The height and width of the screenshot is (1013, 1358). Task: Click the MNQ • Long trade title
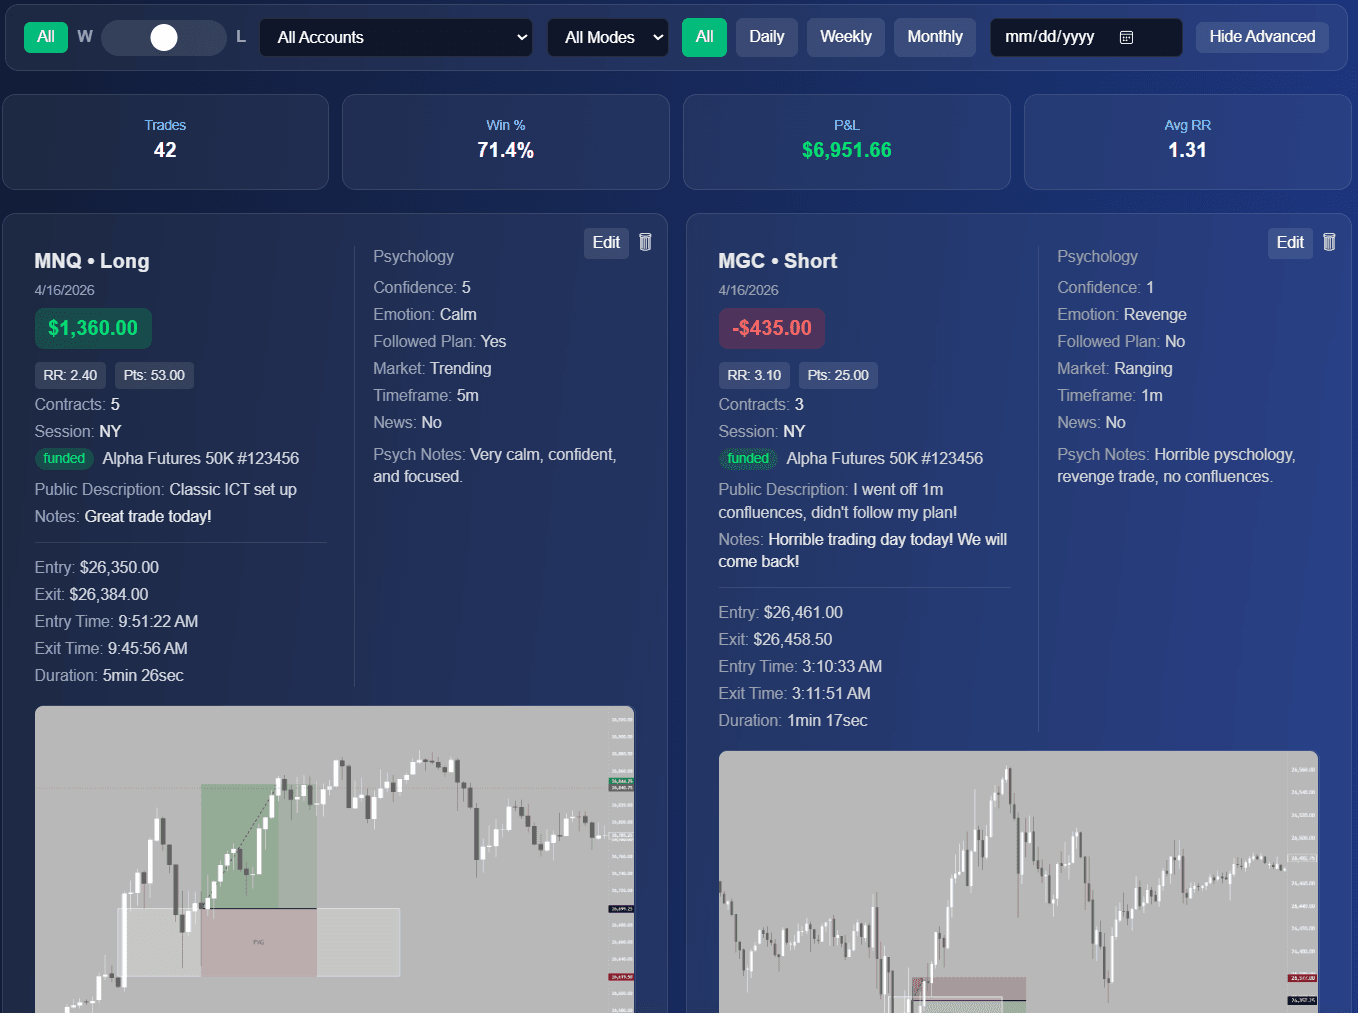pos(92,261)
